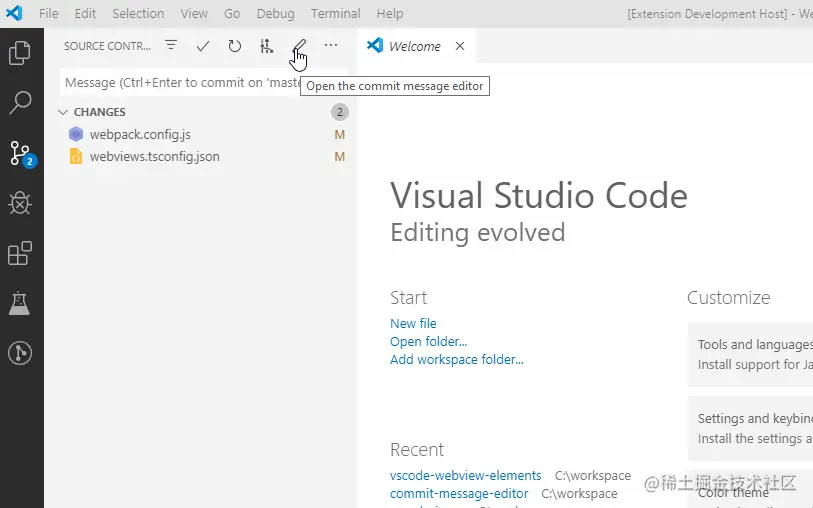Click the git graph branches toolbar icon

click(x=267, y=46)
